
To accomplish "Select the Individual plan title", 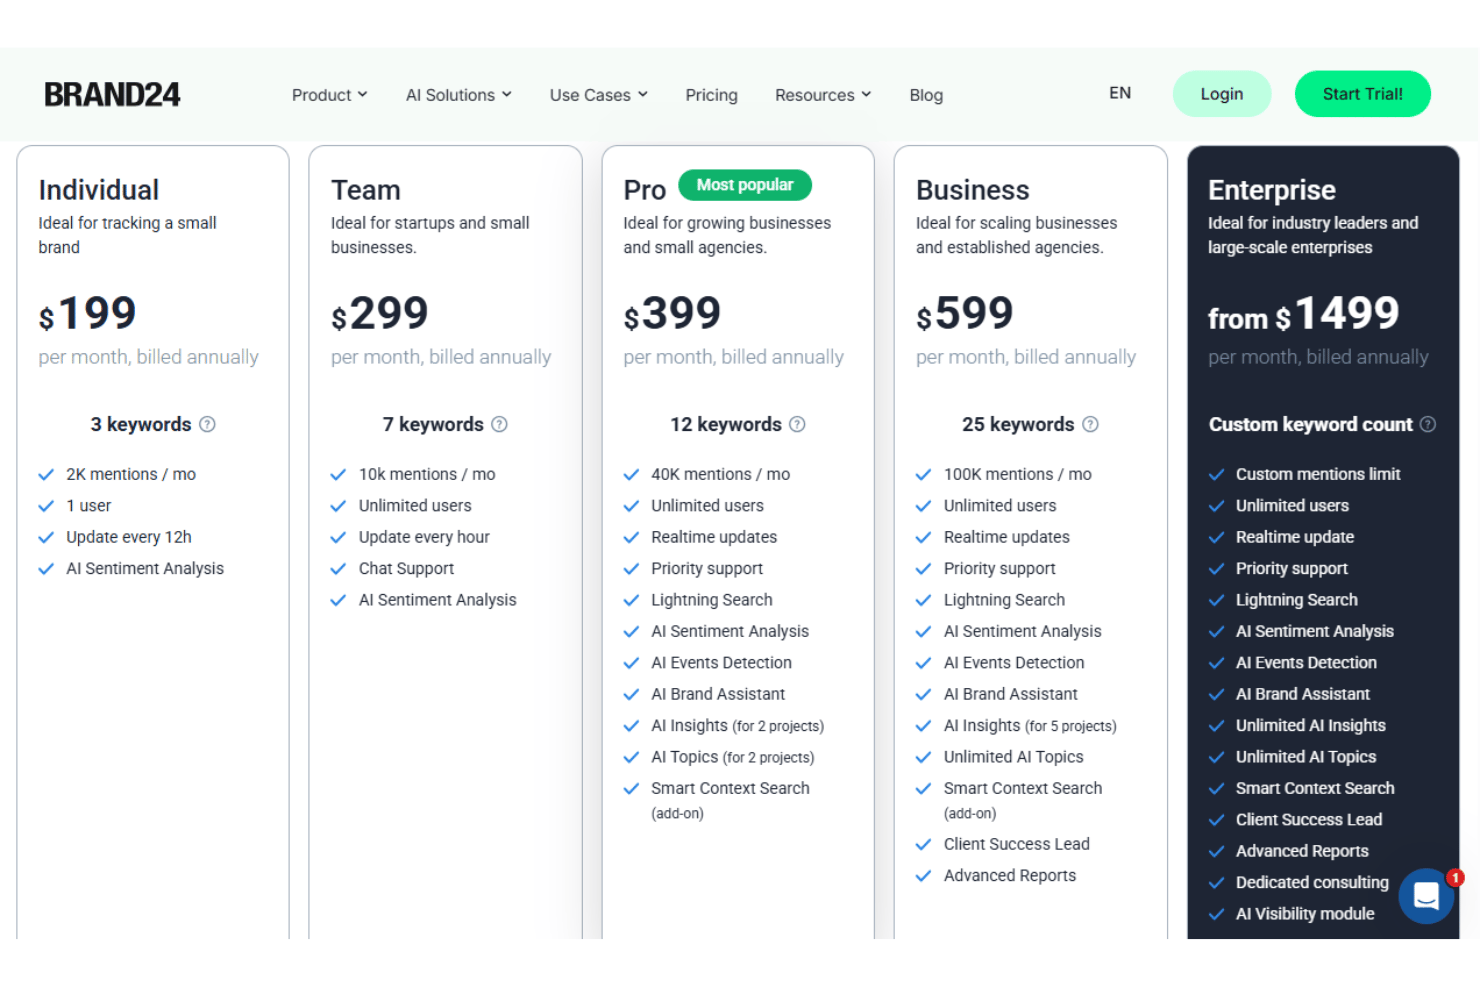I will 99,190.
